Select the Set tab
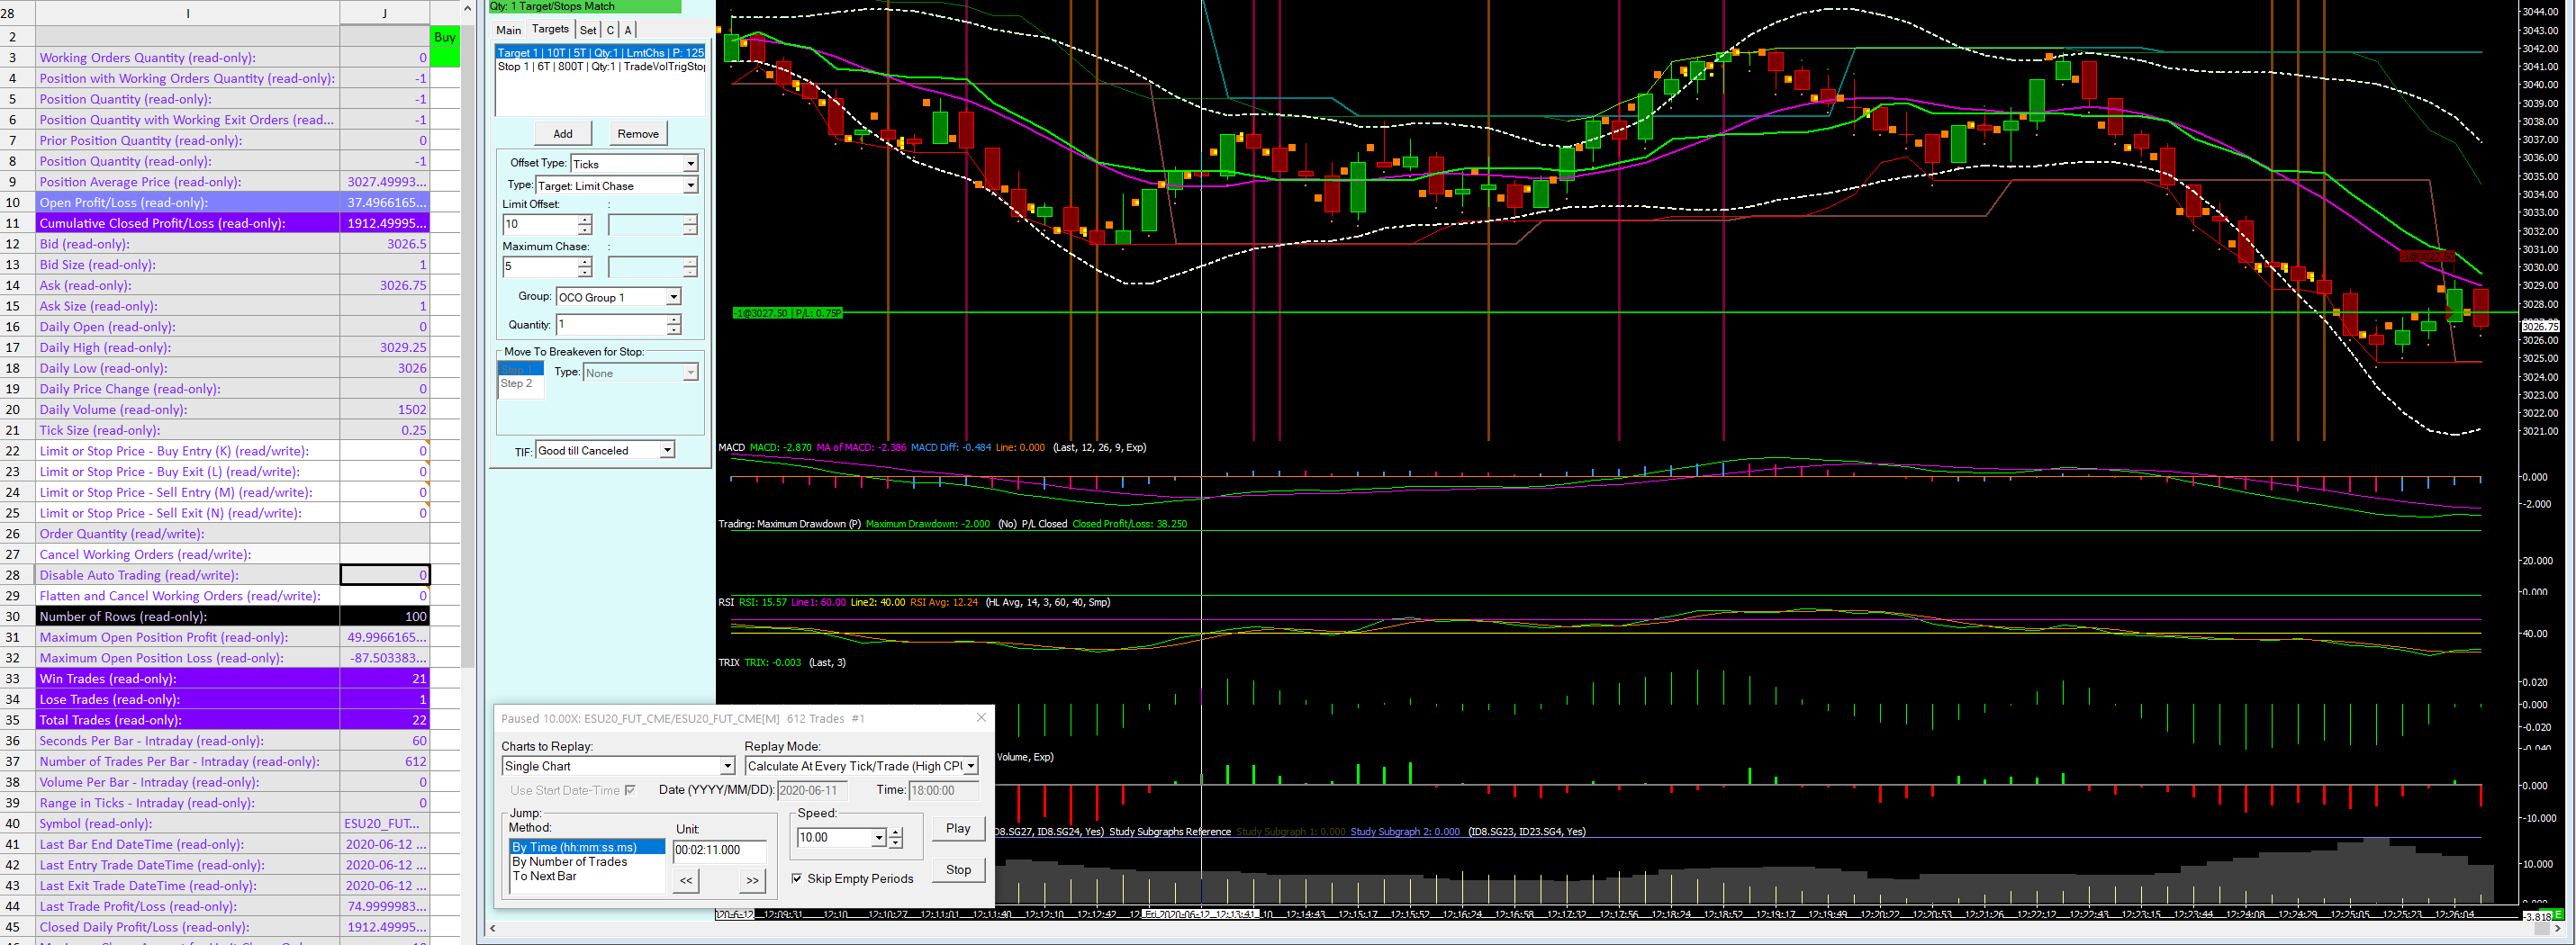The height and width of the screenshot is (945, 2576). point(588,30)
